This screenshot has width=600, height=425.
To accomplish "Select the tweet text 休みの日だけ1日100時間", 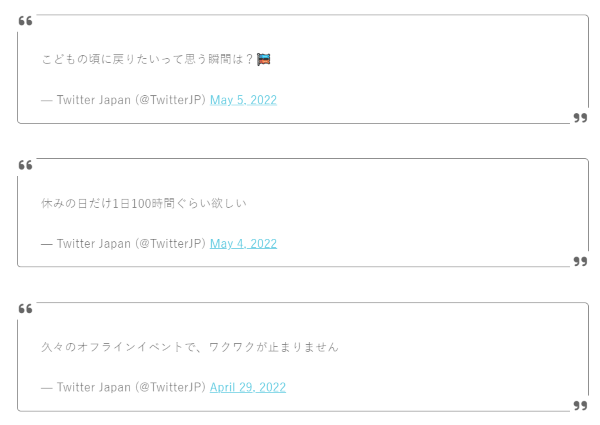I will 108,203.
